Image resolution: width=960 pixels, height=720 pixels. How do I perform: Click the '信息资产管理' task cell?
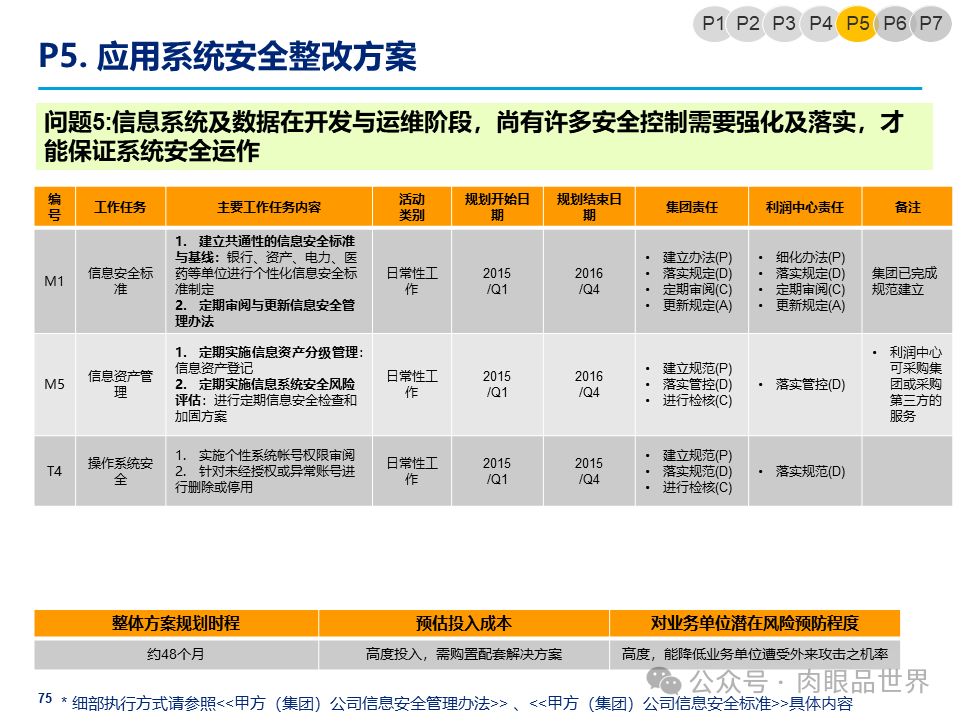coord(120,384)
